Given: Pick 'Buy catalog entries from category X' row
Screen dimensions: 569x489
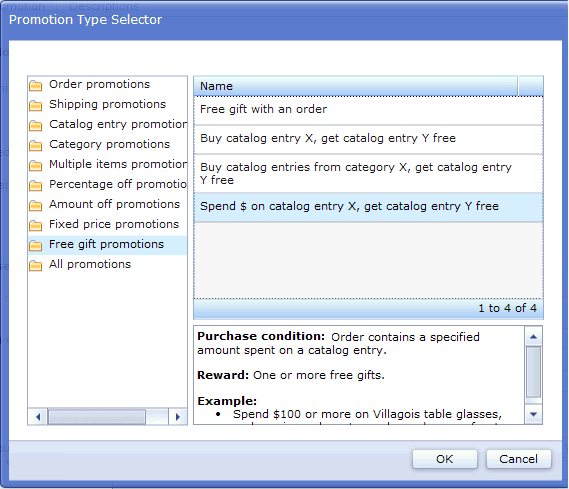Looking at the screenshot, I should point(368,173).
